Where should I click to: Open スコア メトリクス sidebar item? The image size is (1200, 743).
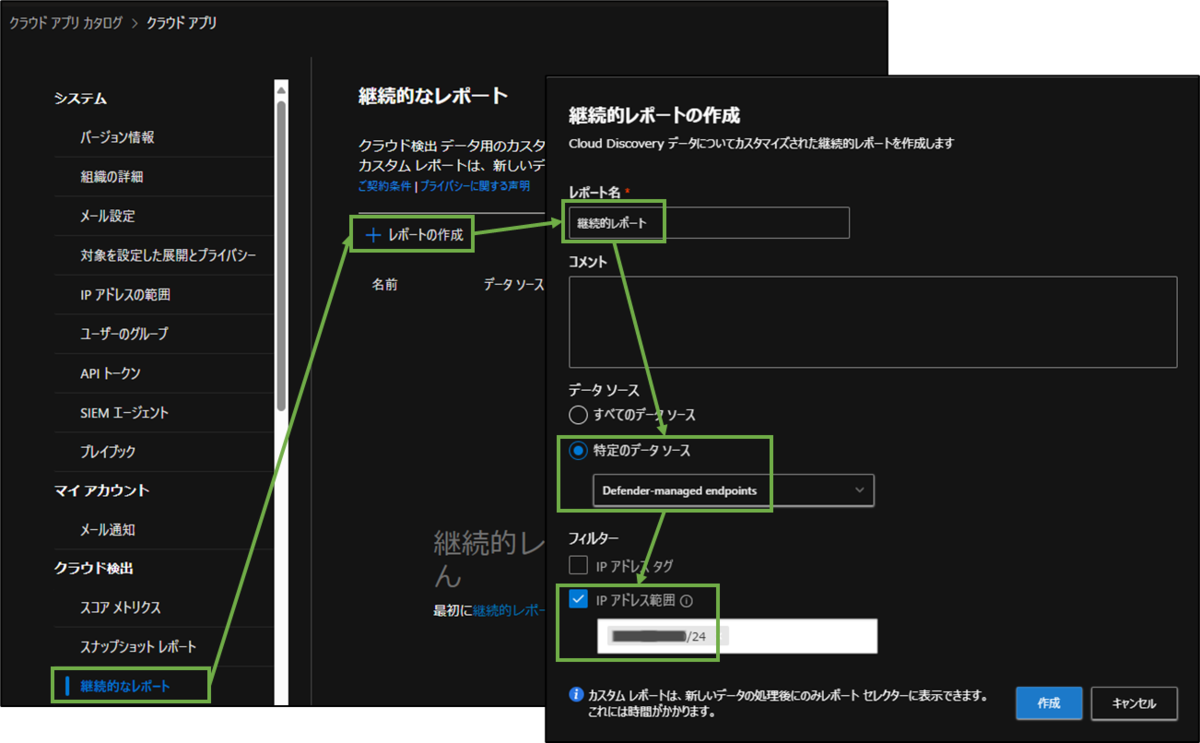[120, 608]
